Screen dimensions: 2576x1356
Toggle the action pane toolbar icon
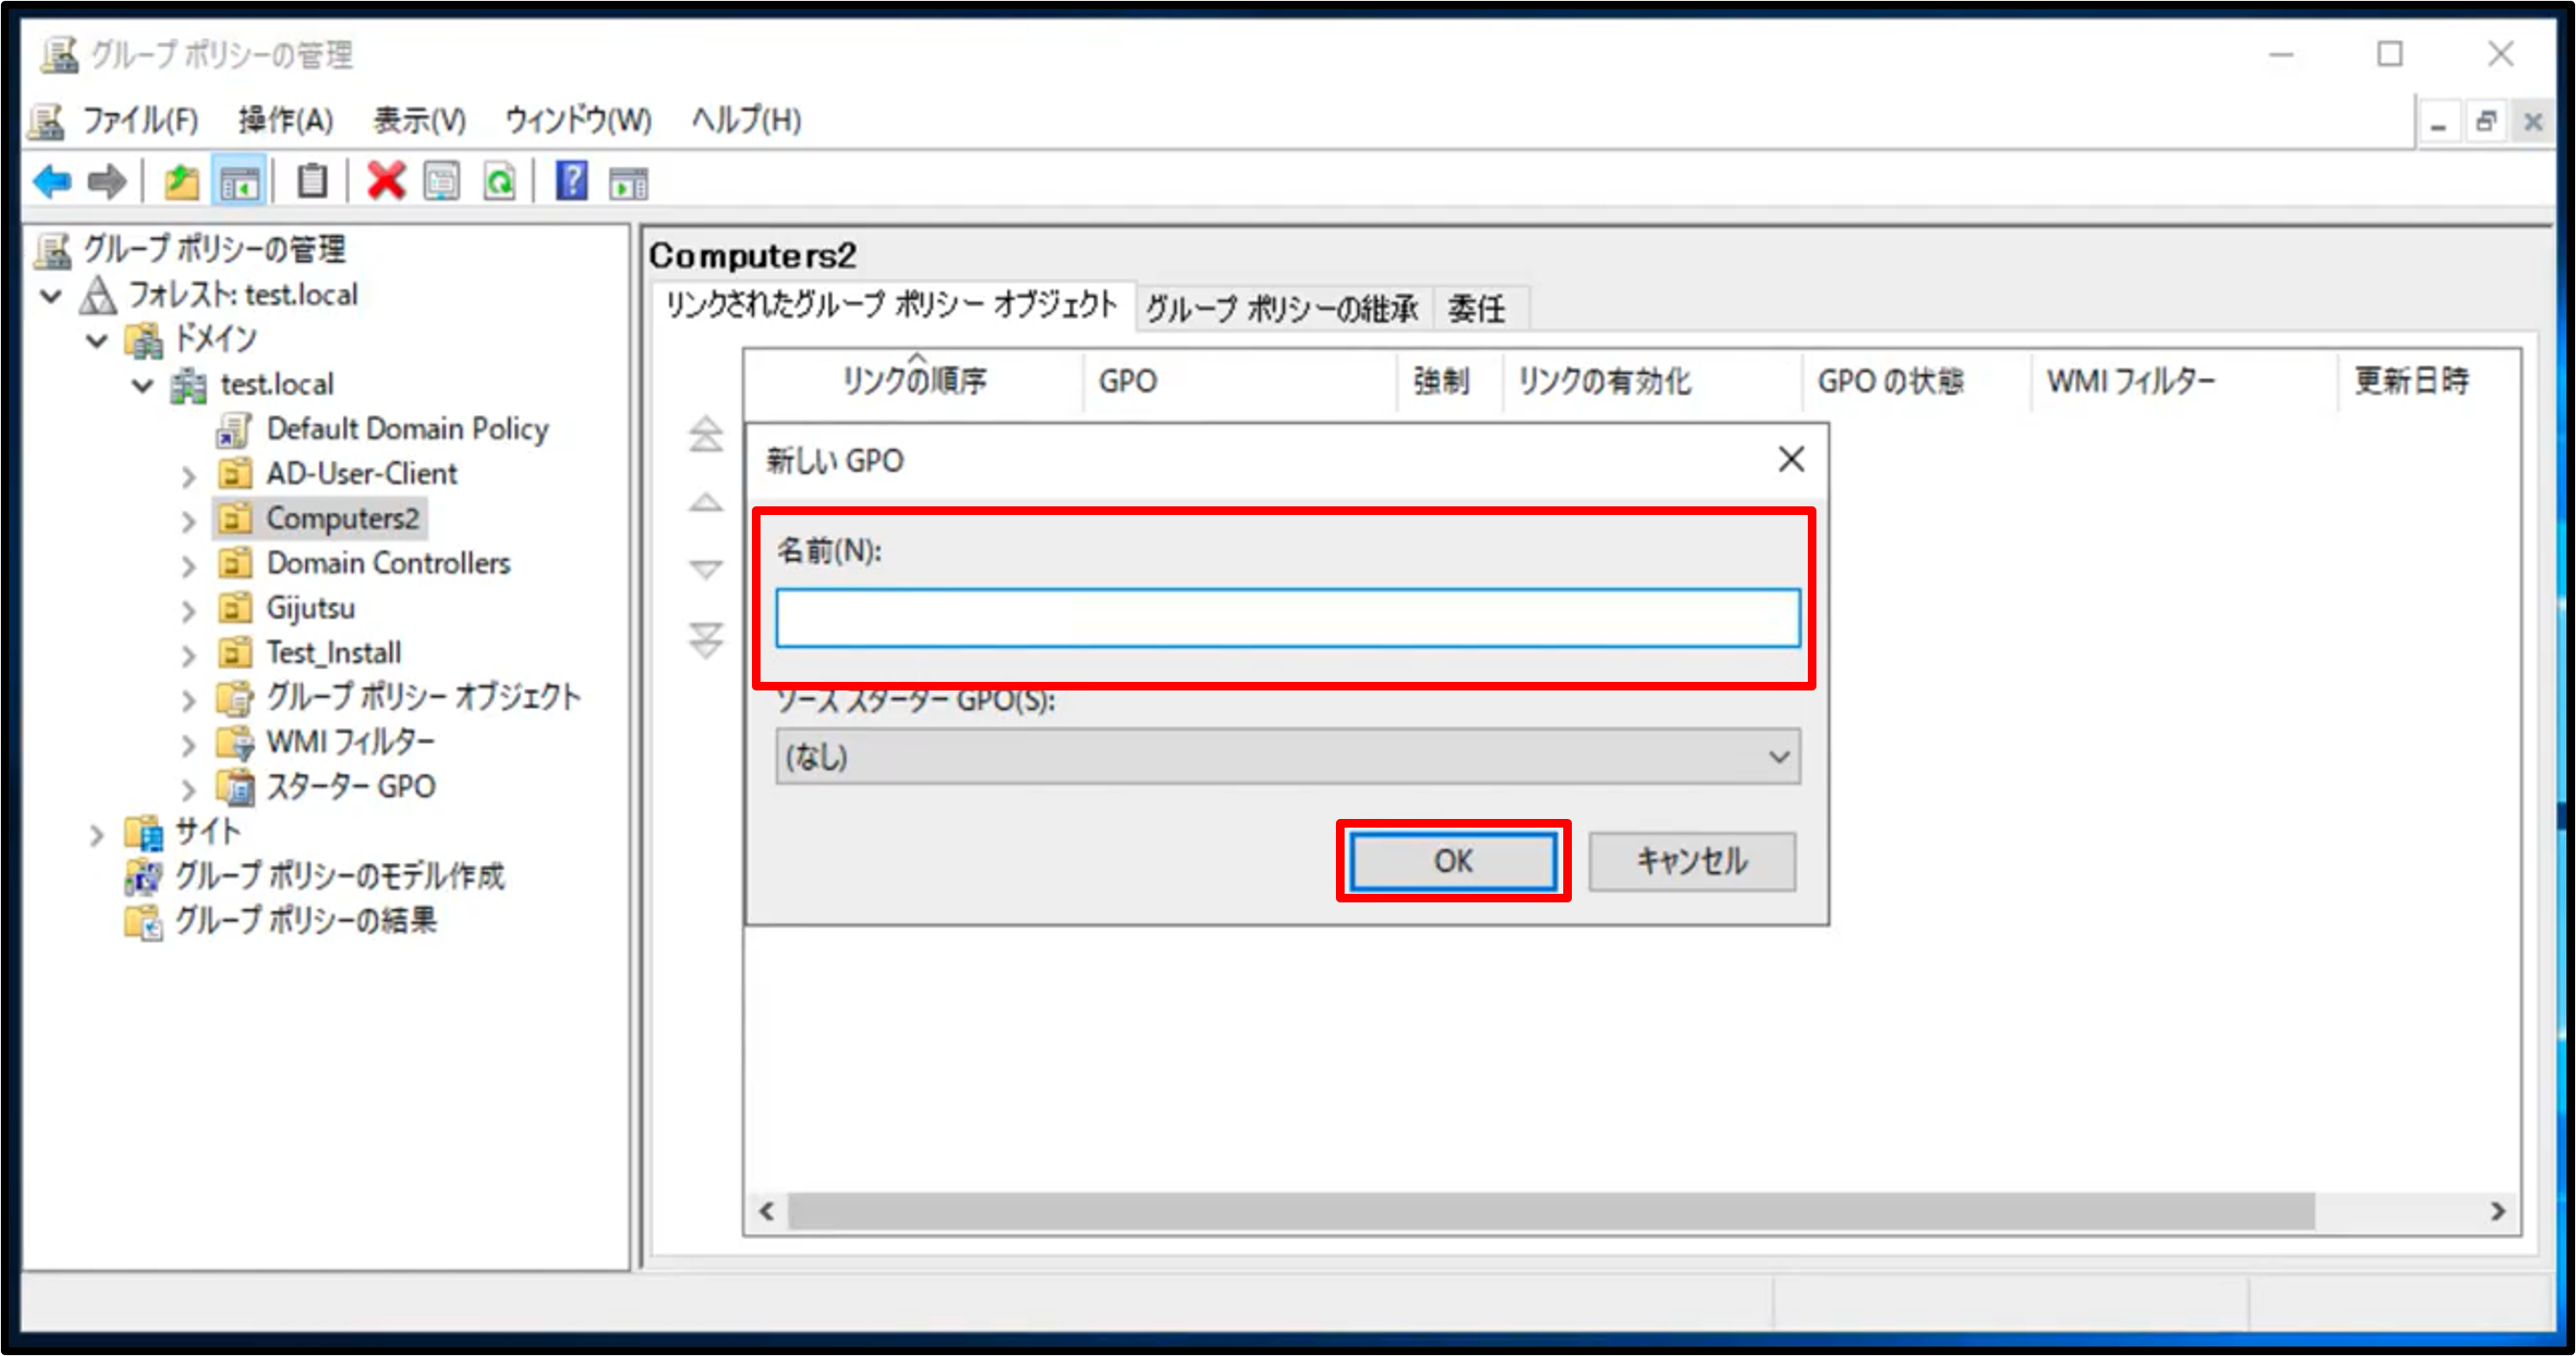[x=629, y=184]
